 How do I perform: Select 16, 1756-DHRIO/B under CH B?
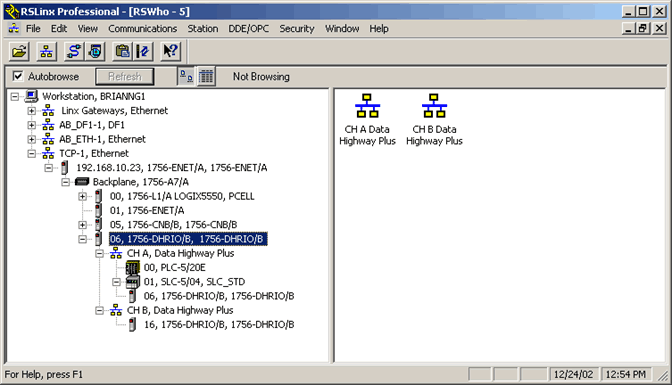click(219, 325)
